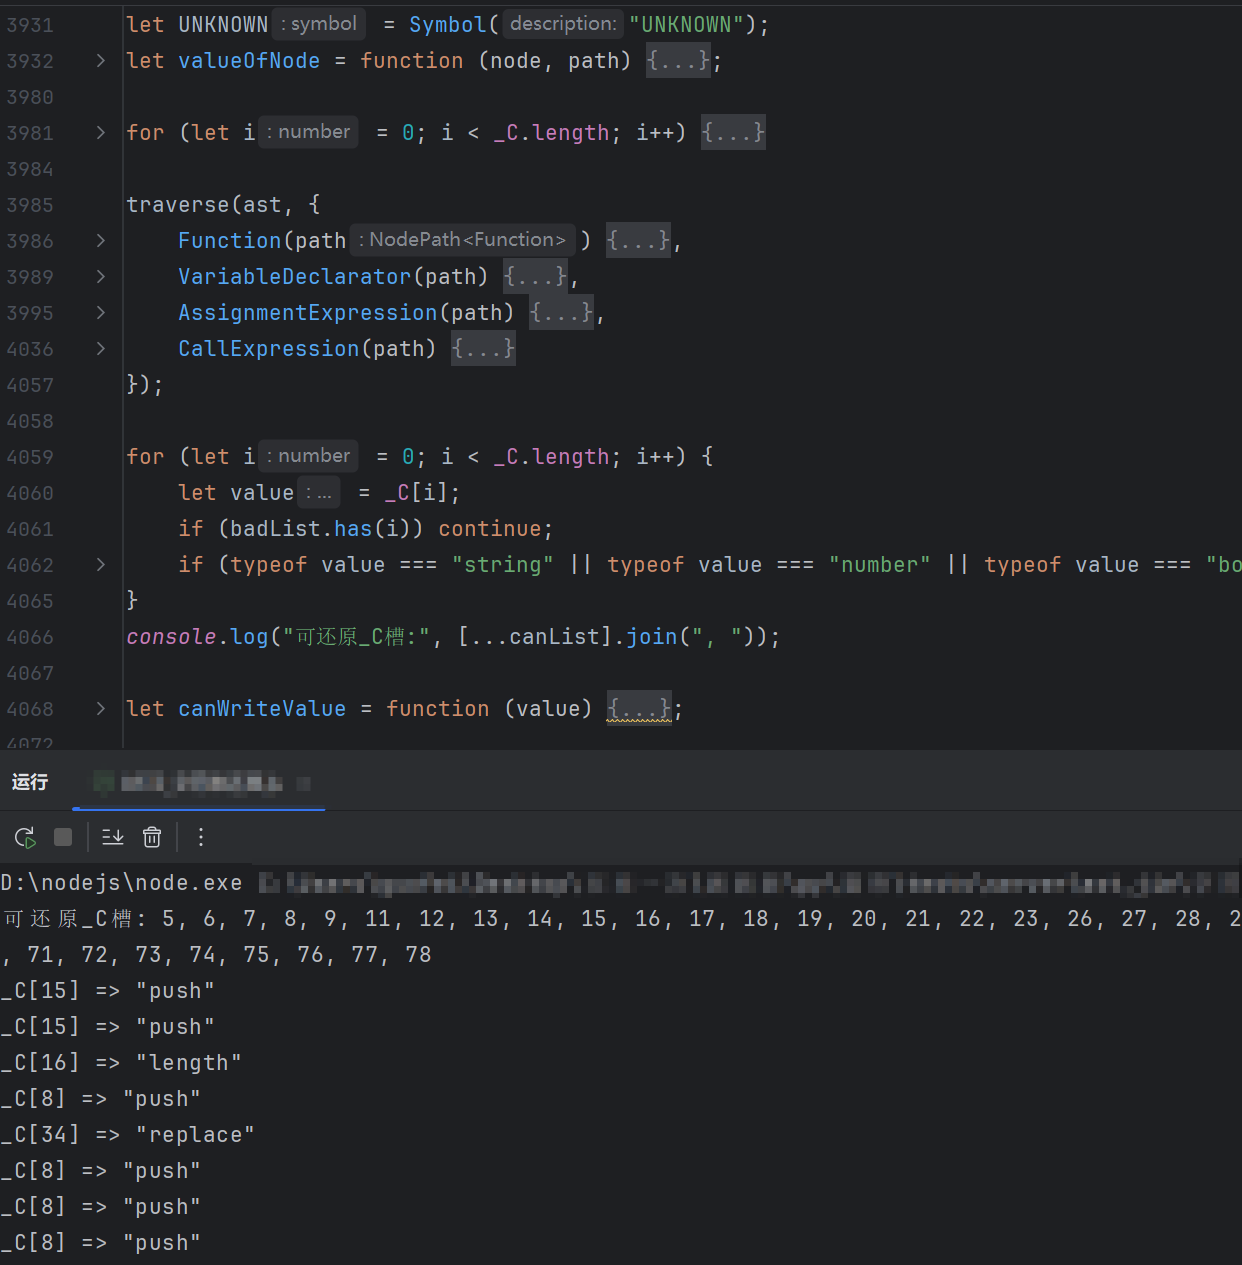
Task: Click the ': number' hint on line 4059
Action: [309, 456]
